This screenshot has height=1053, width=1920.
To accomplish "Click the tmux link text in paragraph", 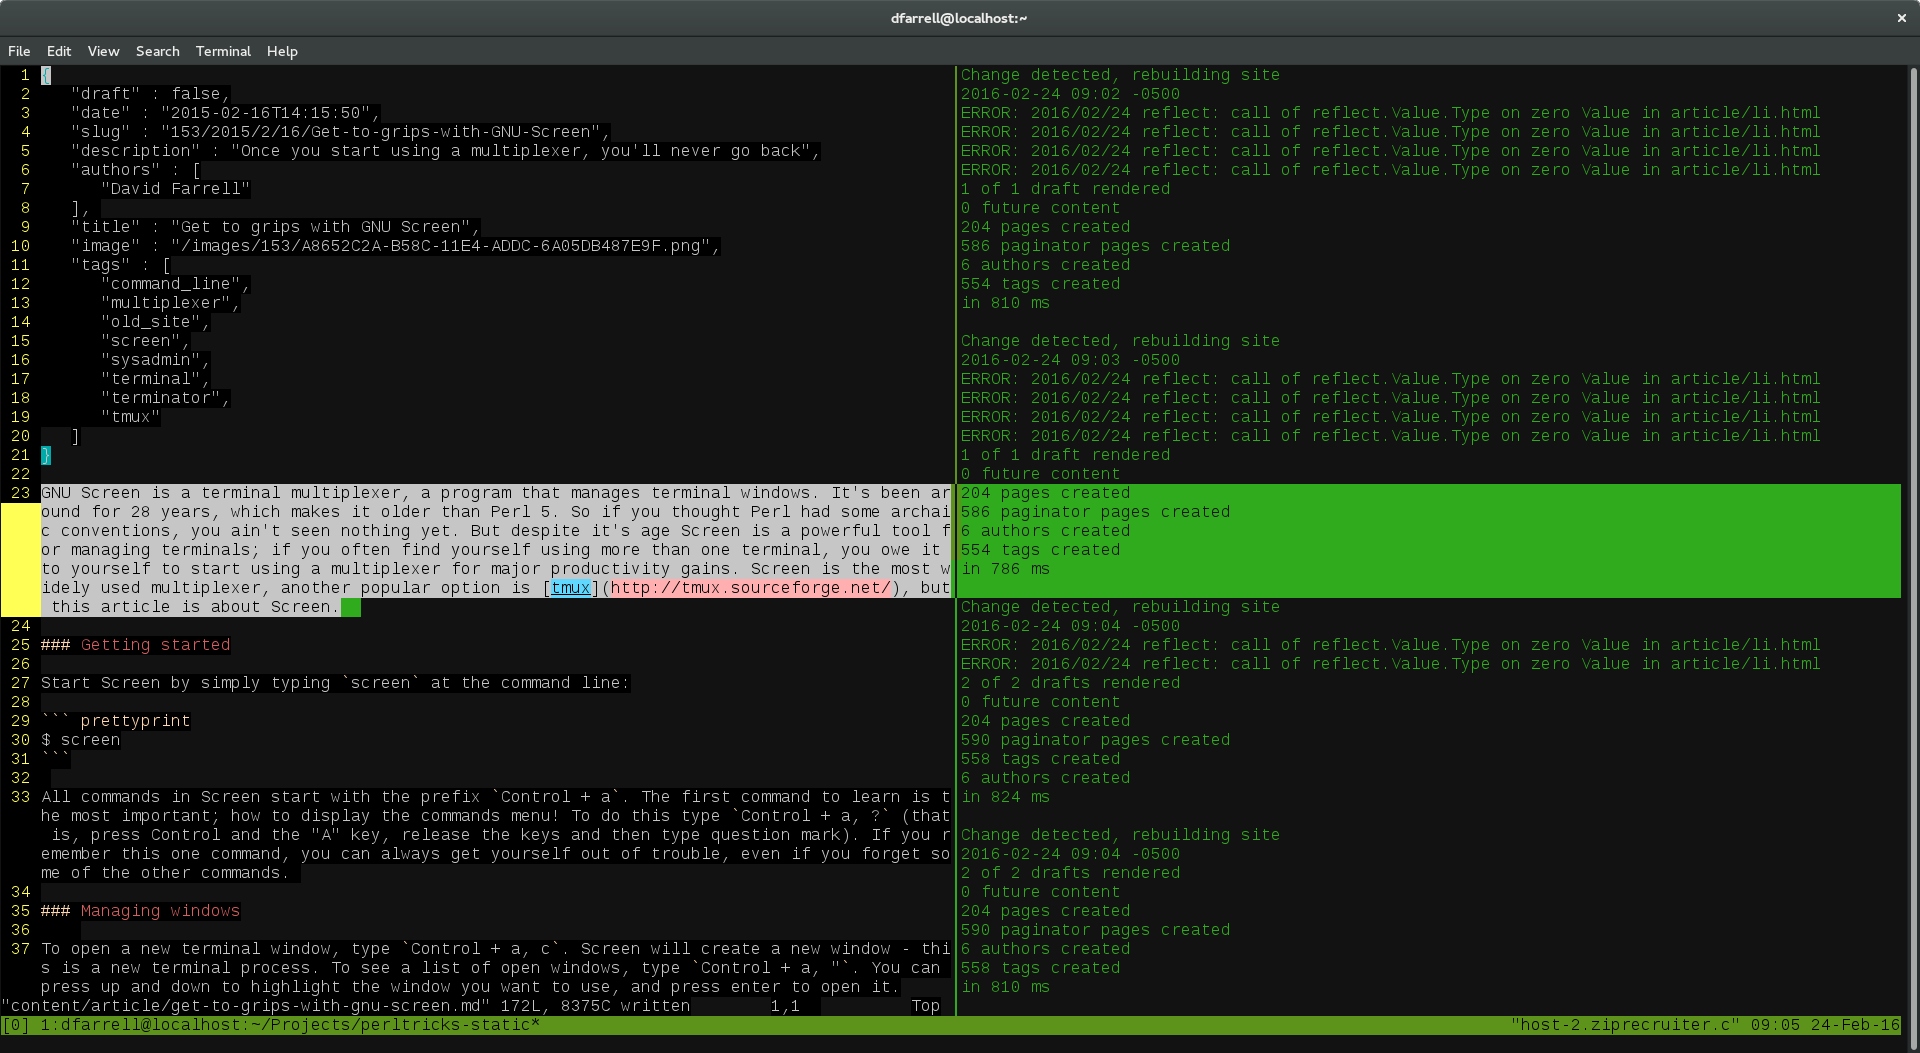I will [570, 588].
